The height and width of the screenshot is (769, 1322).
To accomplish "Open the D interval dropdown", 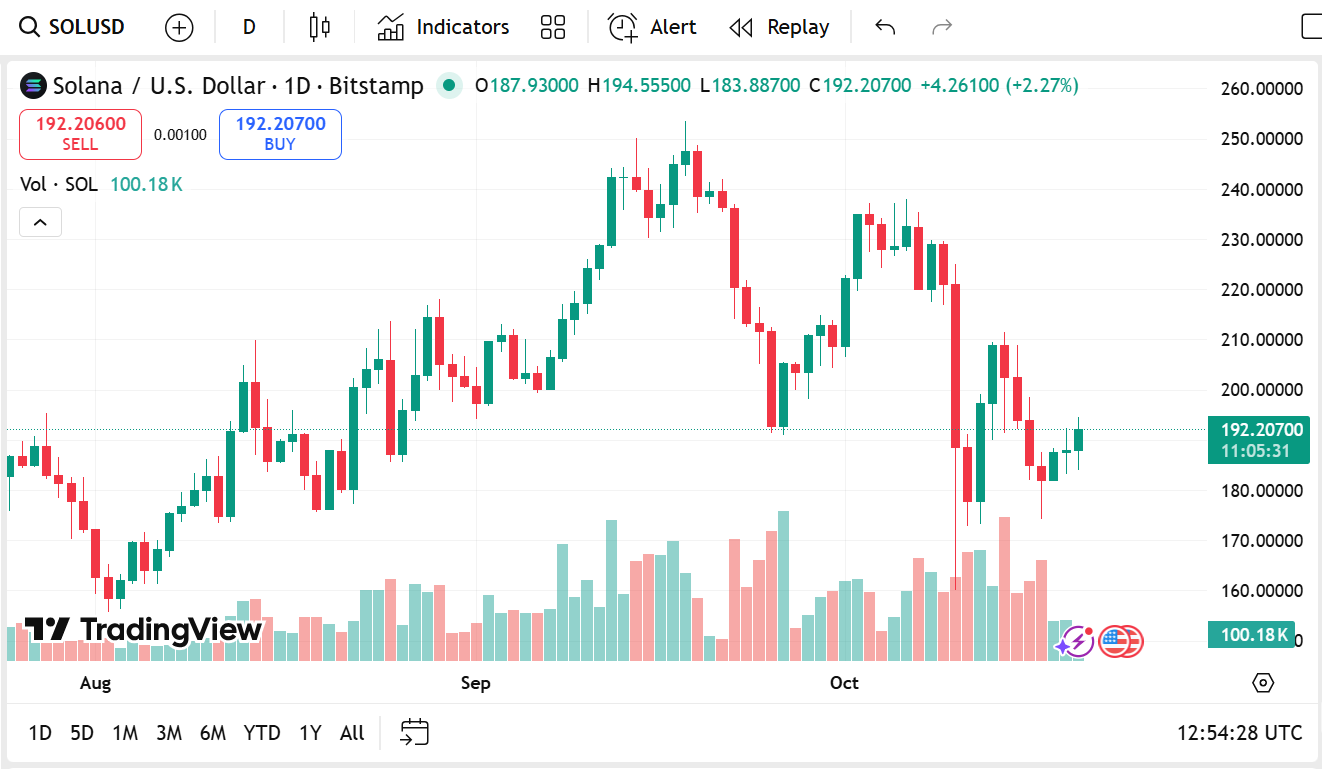I will click(x=249, y=27).
